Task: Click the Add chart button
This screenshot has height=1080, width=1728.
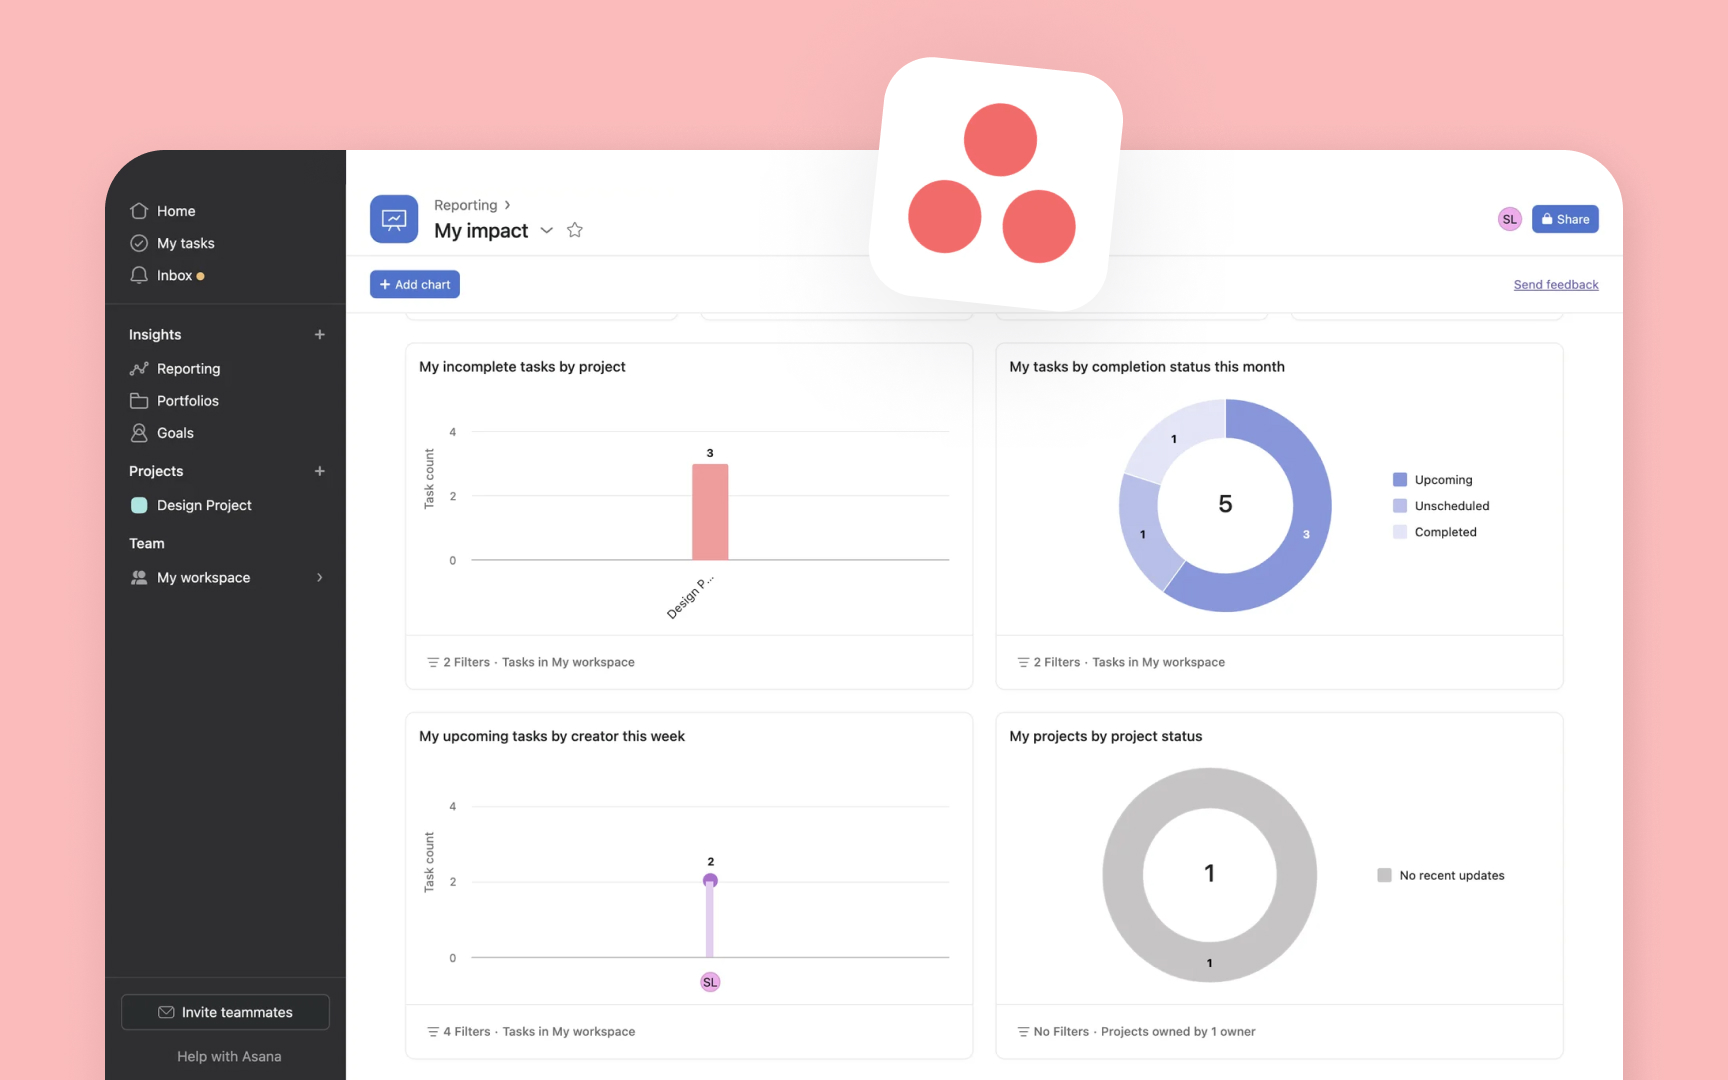Action: click(415, 285)
